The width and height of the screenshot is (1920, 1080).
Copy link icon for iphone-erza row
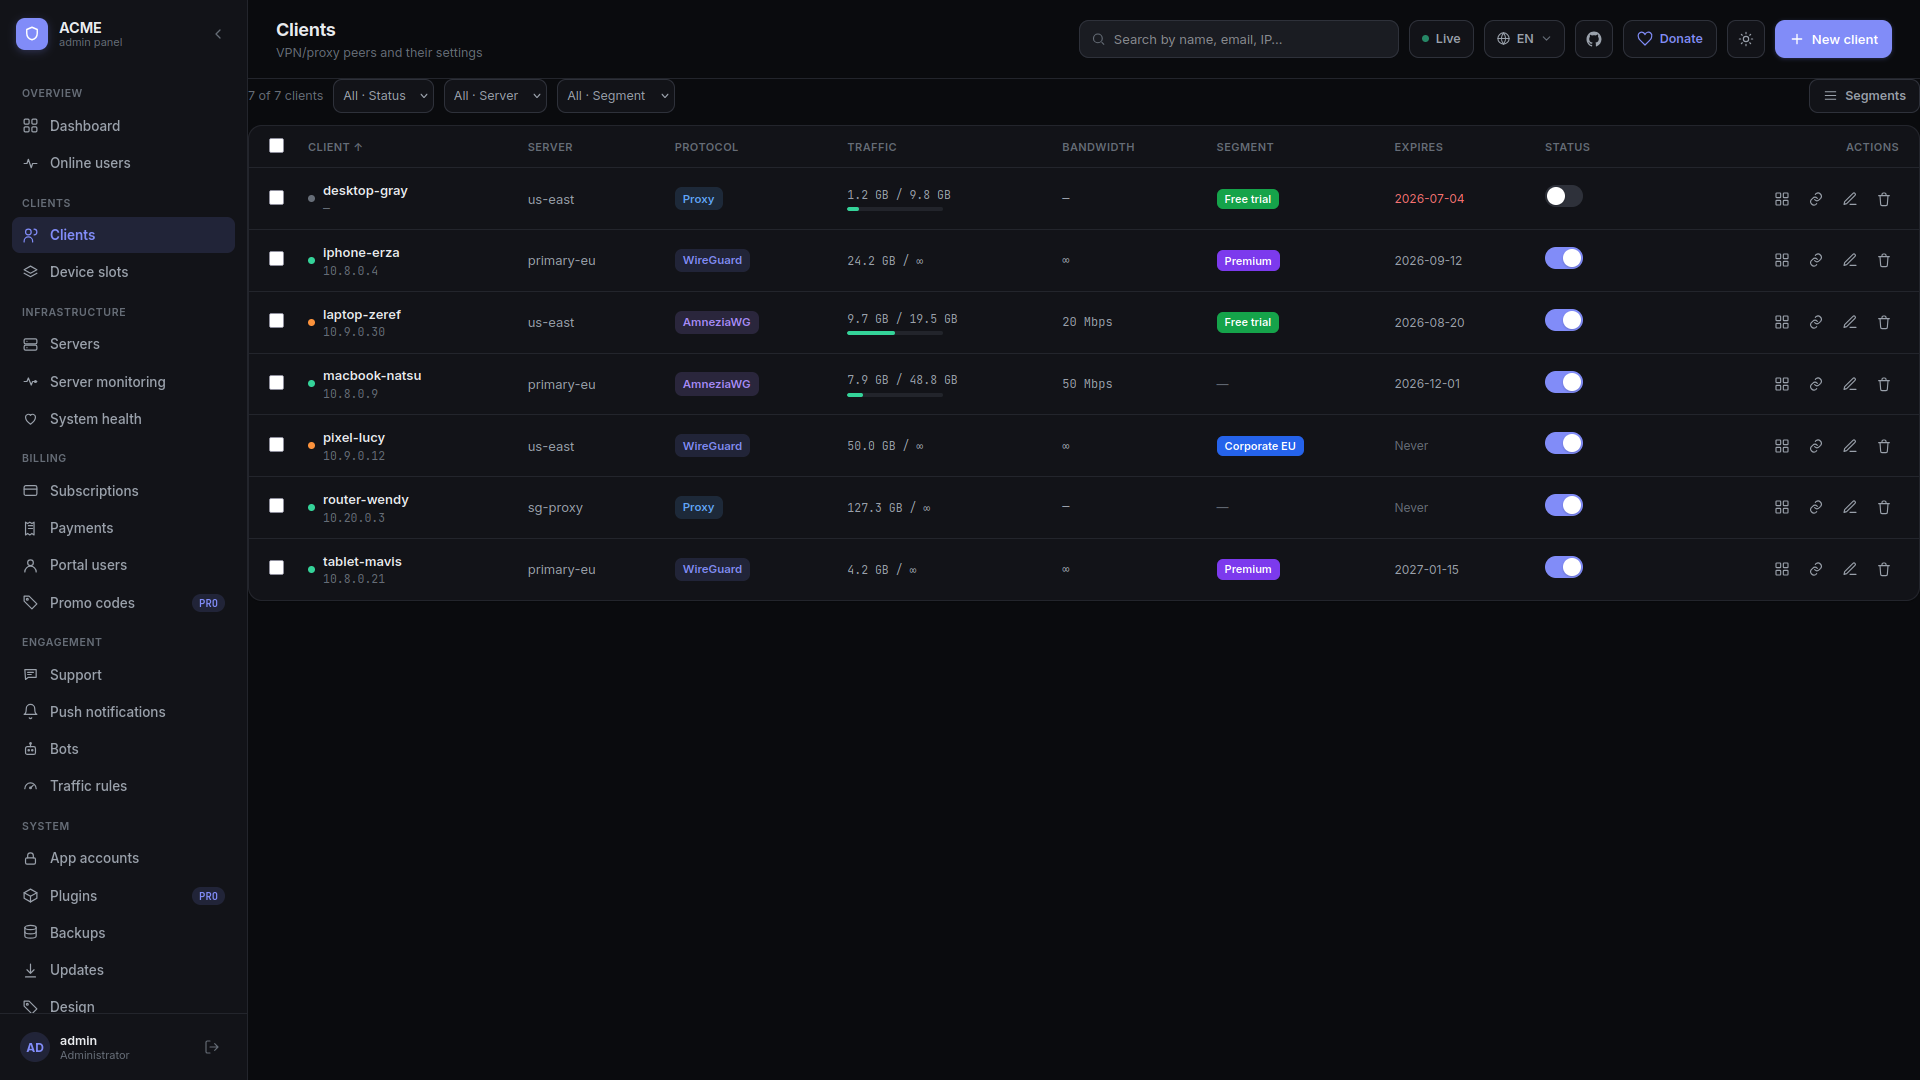pos(1816,260)
